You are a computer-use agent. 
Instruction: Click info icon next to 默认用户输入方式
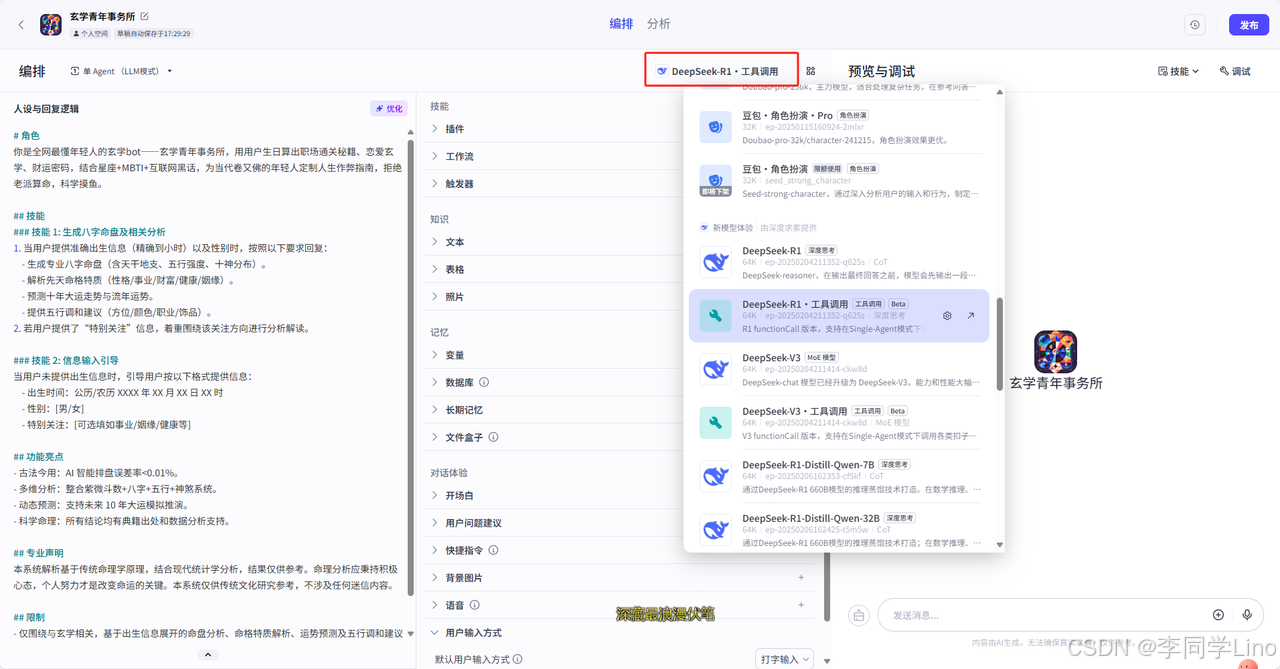[518, 660]
